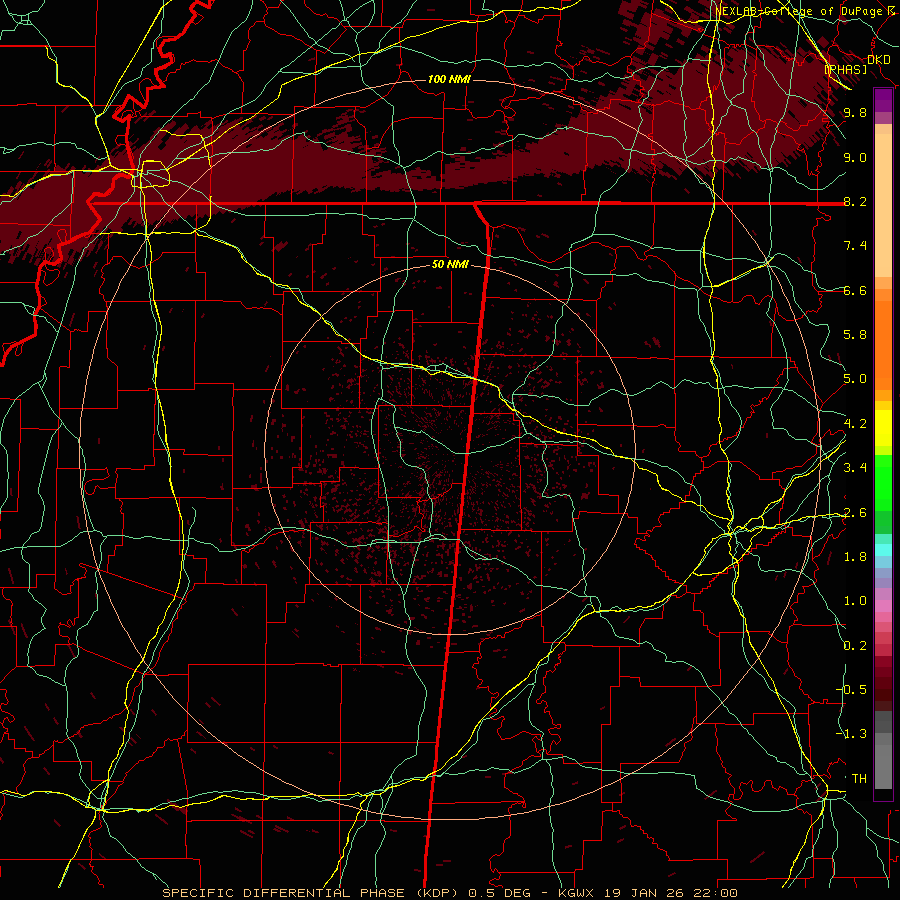Click the 3.4 value on the scale
The width and height of the screenshot is (900, 900).
click(x=855, y=468)
